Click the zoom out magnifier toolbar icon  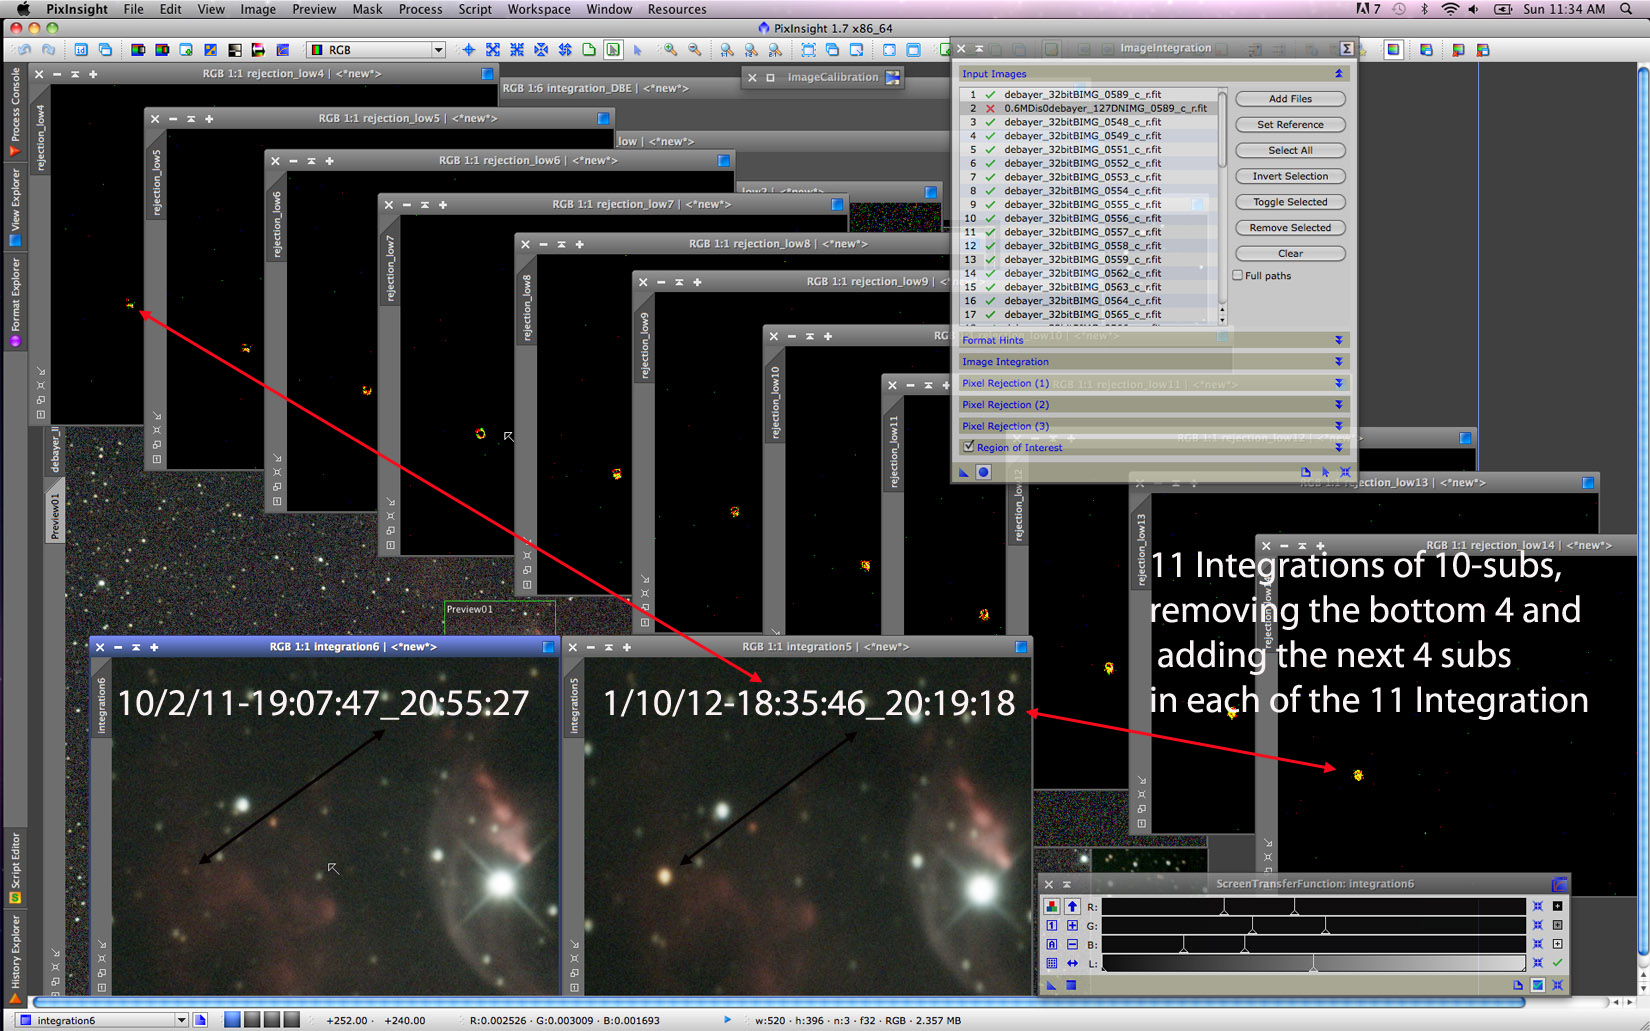[x=694, y=50]
